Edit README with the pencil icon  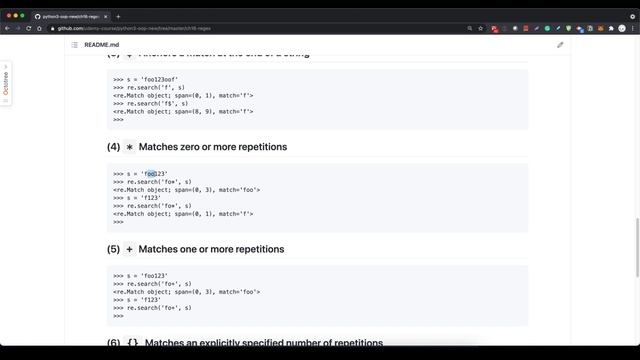[x=560, y=45]
